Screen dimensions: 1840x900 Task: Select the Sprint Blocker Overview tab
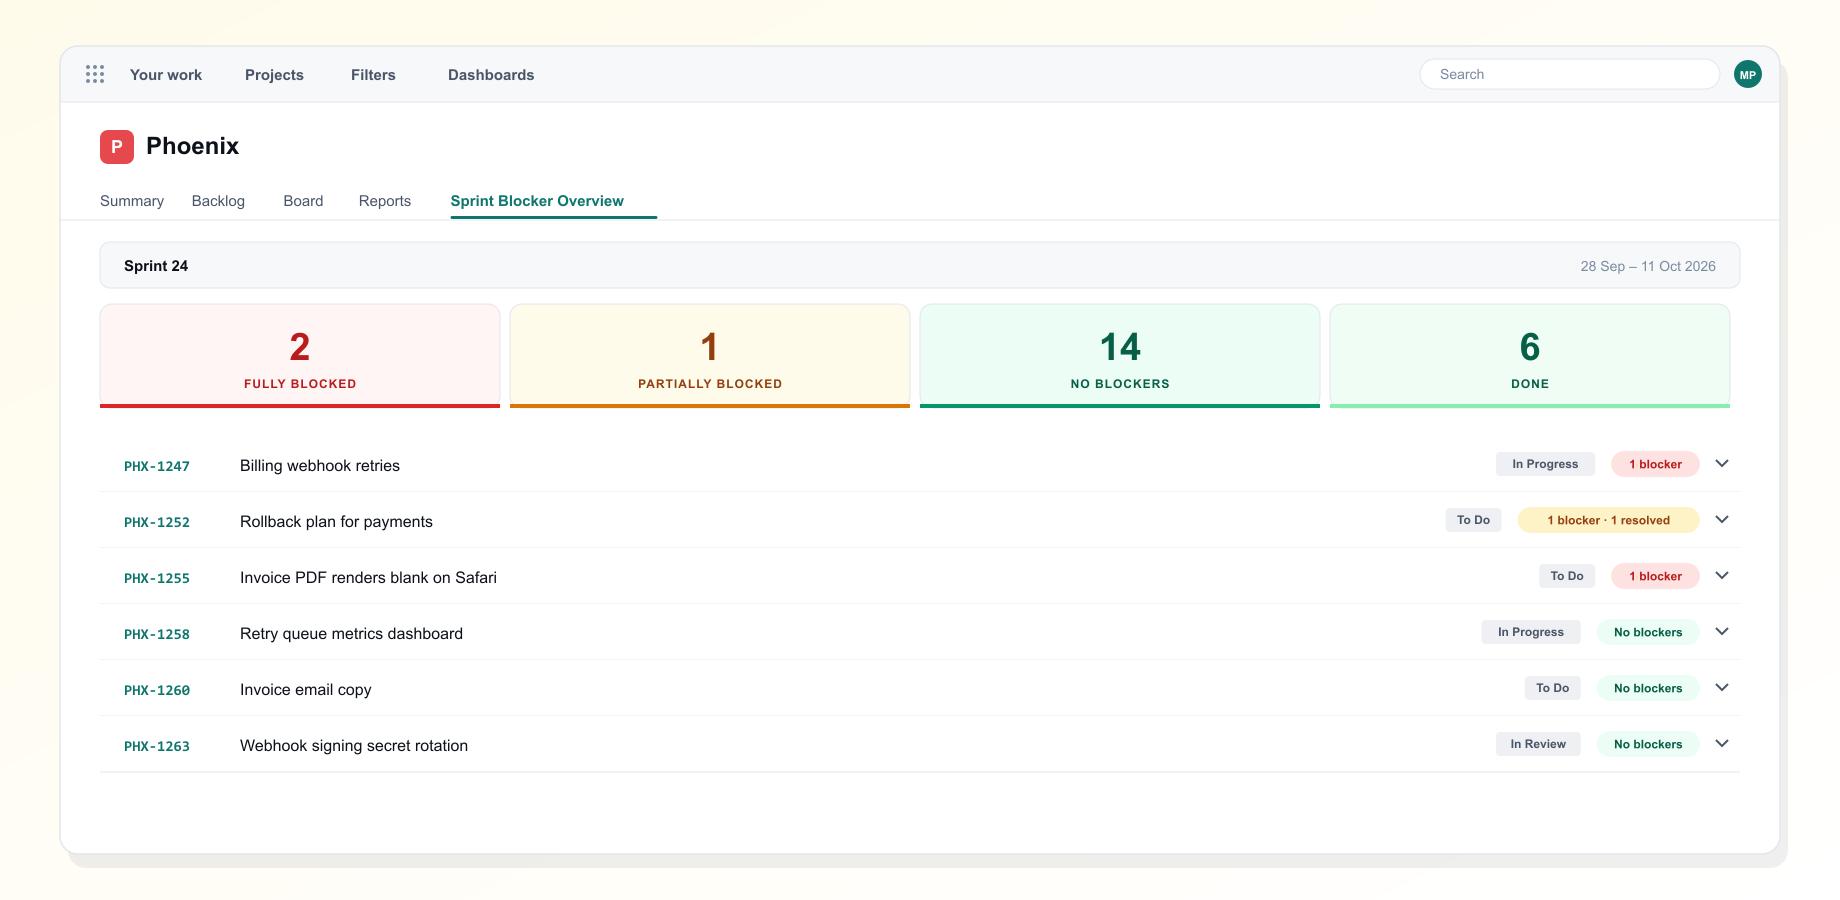point(537,201)
